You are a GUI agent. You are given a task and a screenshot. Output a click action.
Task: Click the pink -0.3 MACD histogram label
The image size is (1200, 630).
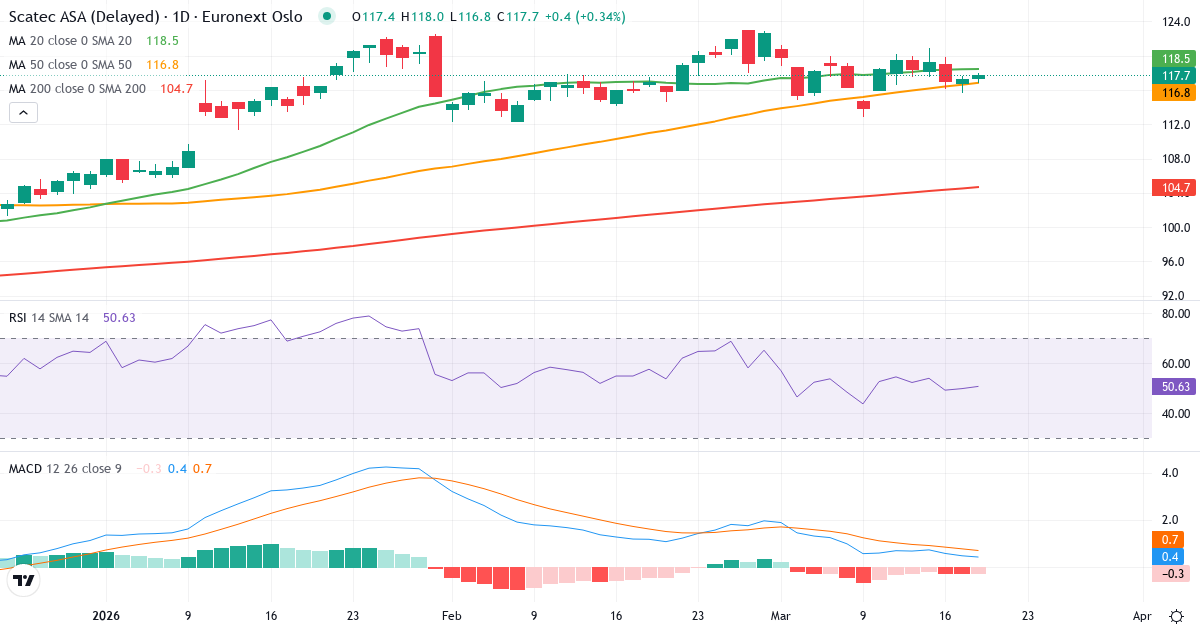[1168, 573]
